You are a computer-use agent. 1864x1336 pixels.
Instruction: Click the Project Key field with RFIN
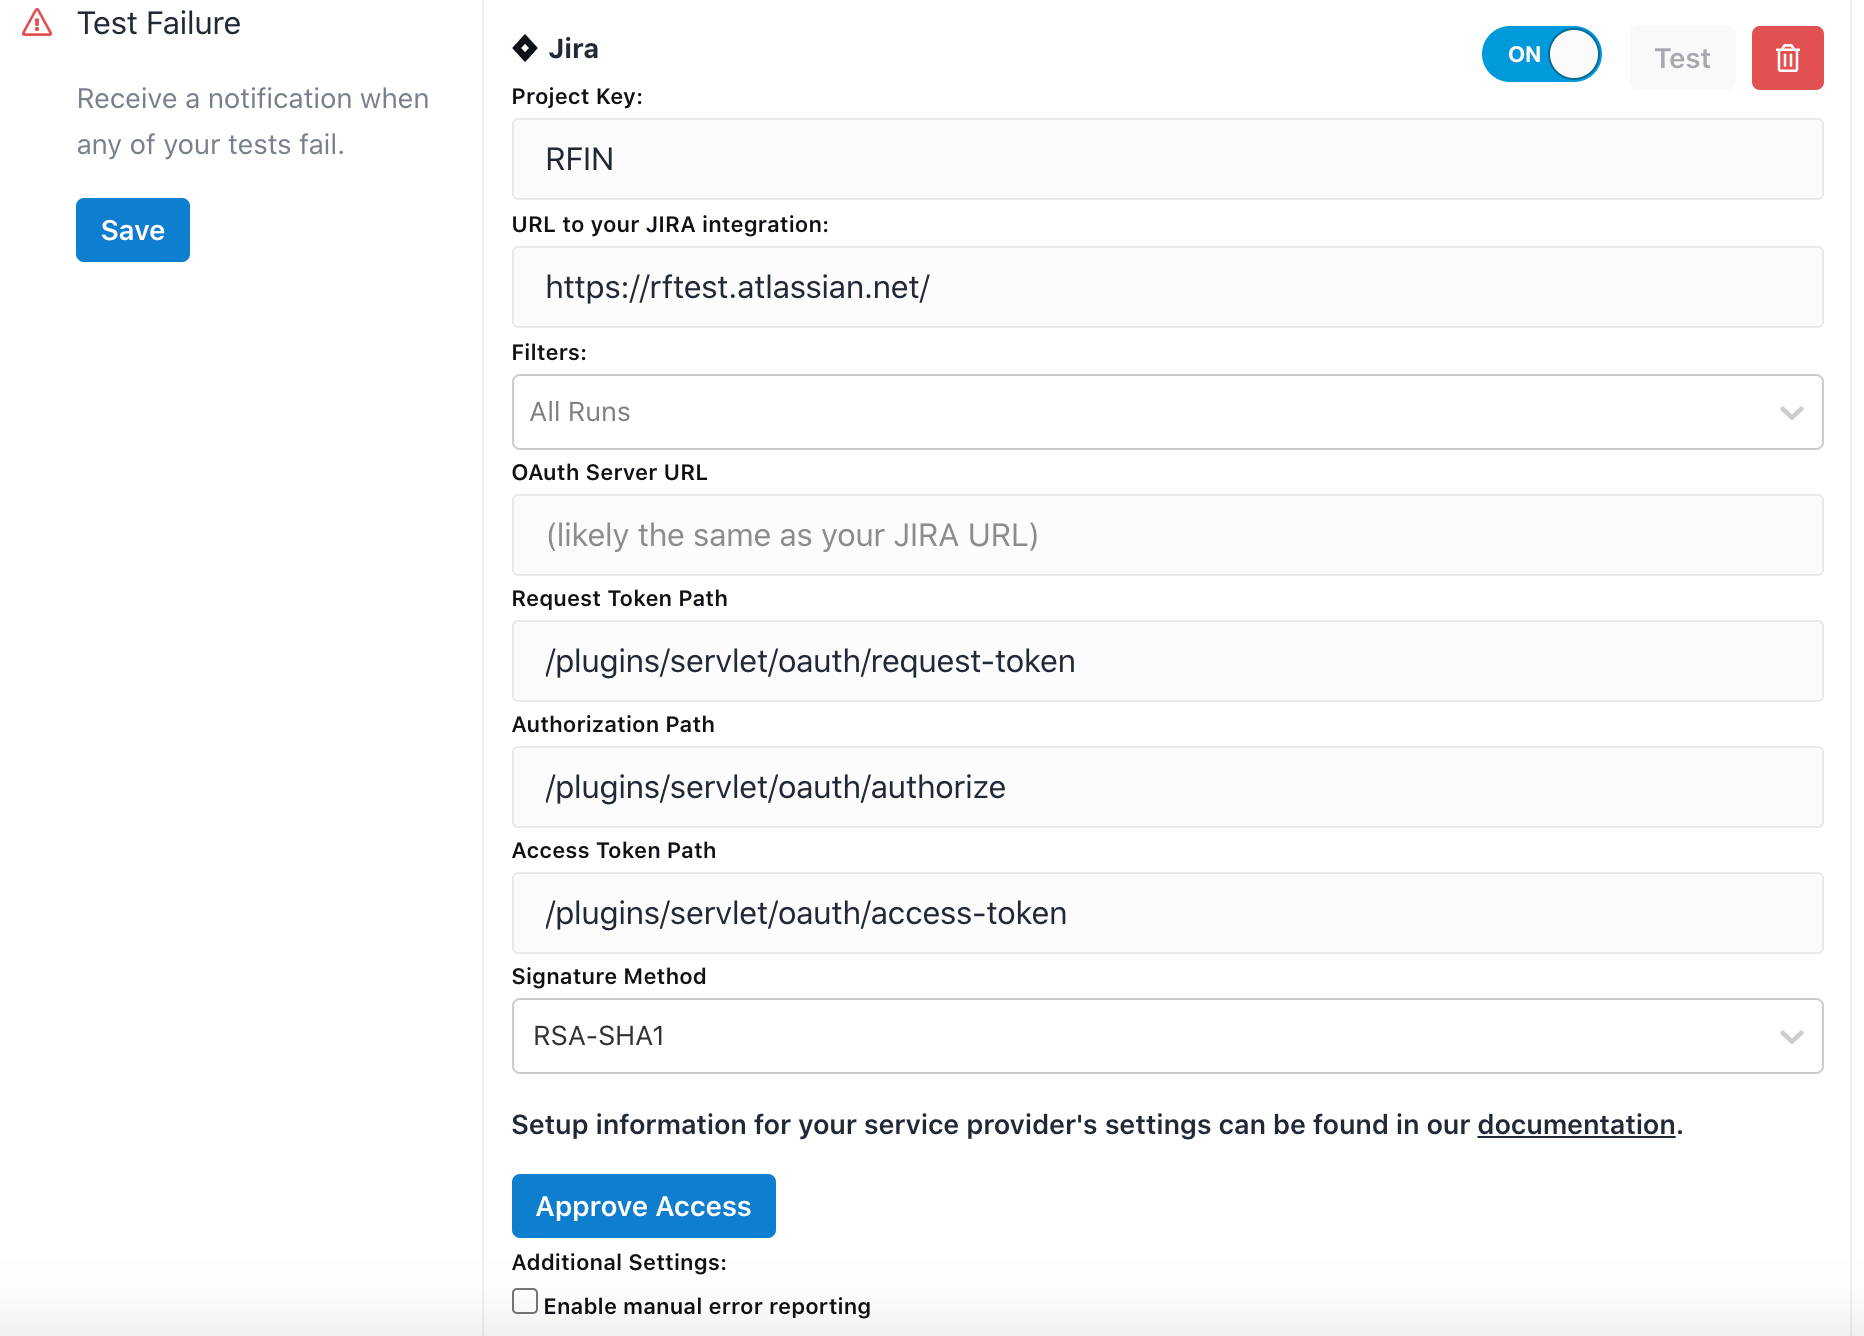[x=1167, y=159]
